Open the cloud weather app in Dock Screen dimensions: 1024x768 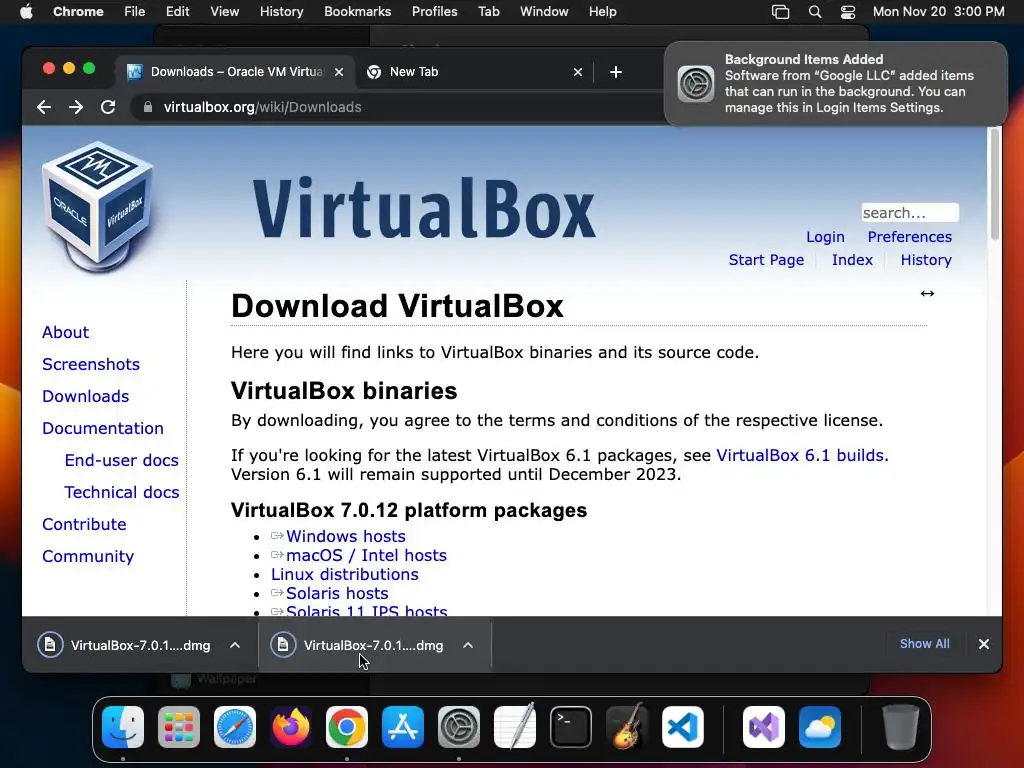click(820, 727)
